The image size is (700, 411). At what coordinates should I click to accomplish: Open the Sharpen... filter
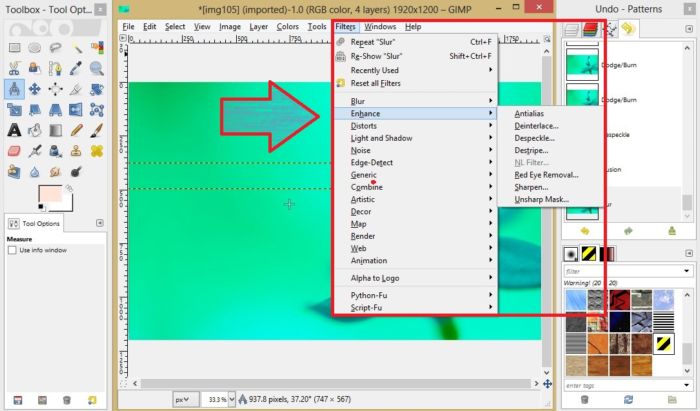point(530,187)
